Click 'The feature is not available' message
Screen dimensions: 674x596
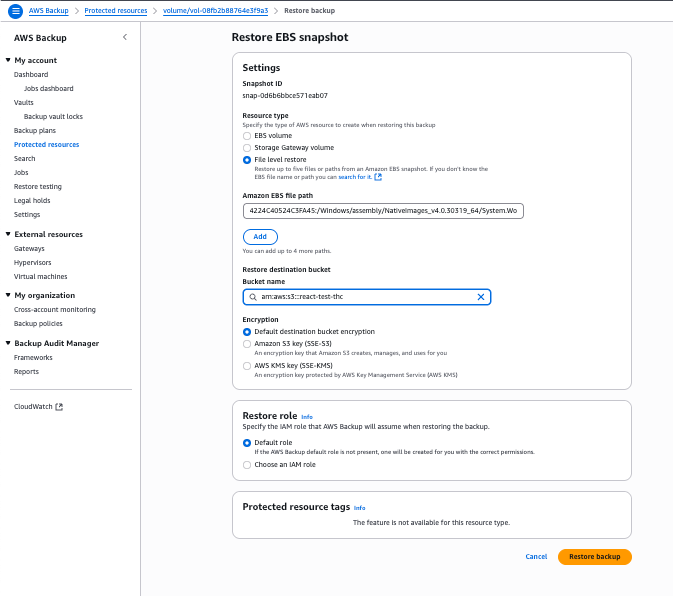(x=431, y=523)
